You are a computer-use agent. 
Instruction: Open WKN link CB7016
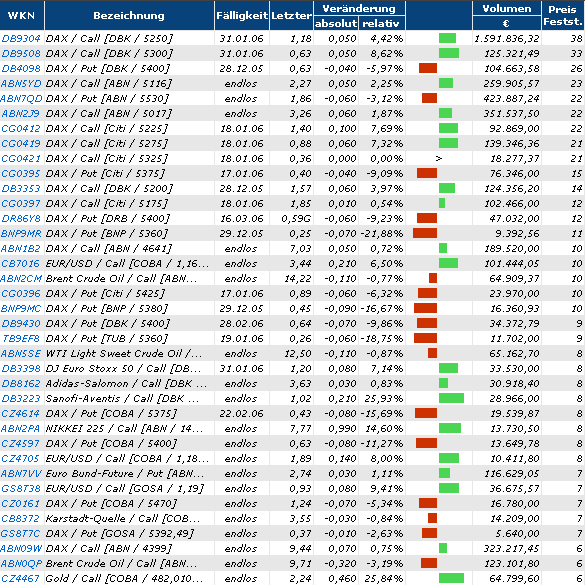21,263
